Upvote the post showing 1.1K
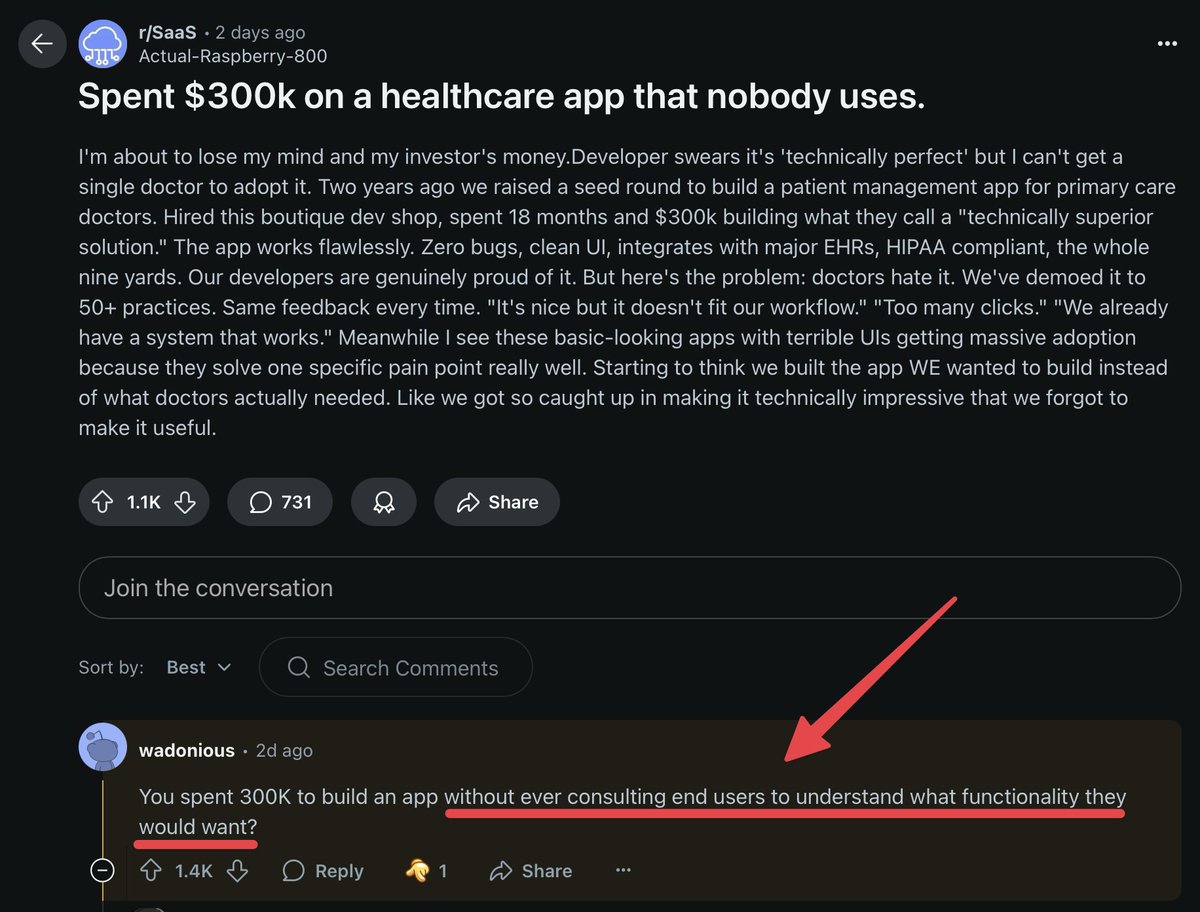1200x912 pixels. [102, 502]
